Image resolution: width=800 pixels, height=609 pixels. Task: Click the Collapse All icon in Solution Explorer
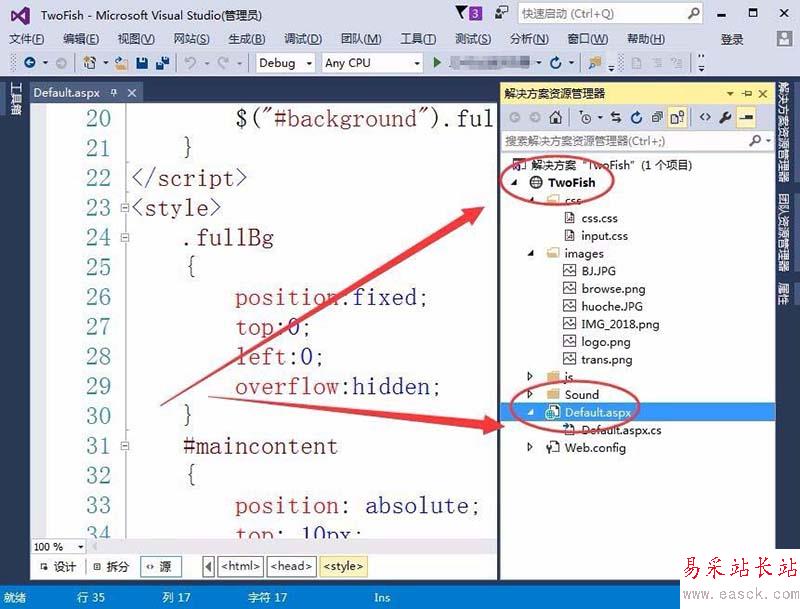click(x=657, y=118)
